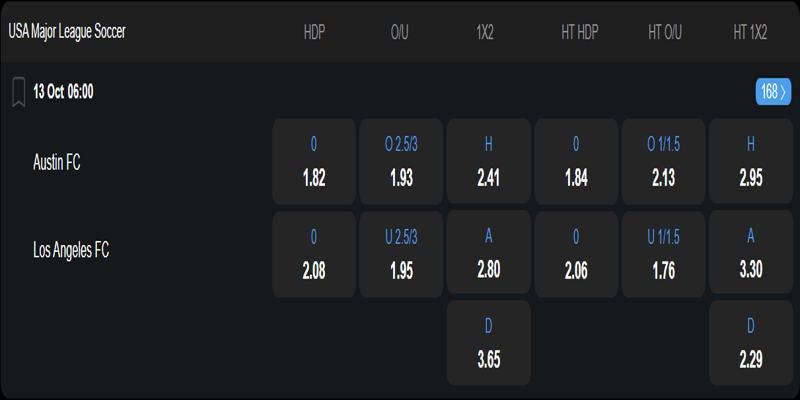Open the Austin FC team name
800x400 pixels.
[x=57, y=163]
